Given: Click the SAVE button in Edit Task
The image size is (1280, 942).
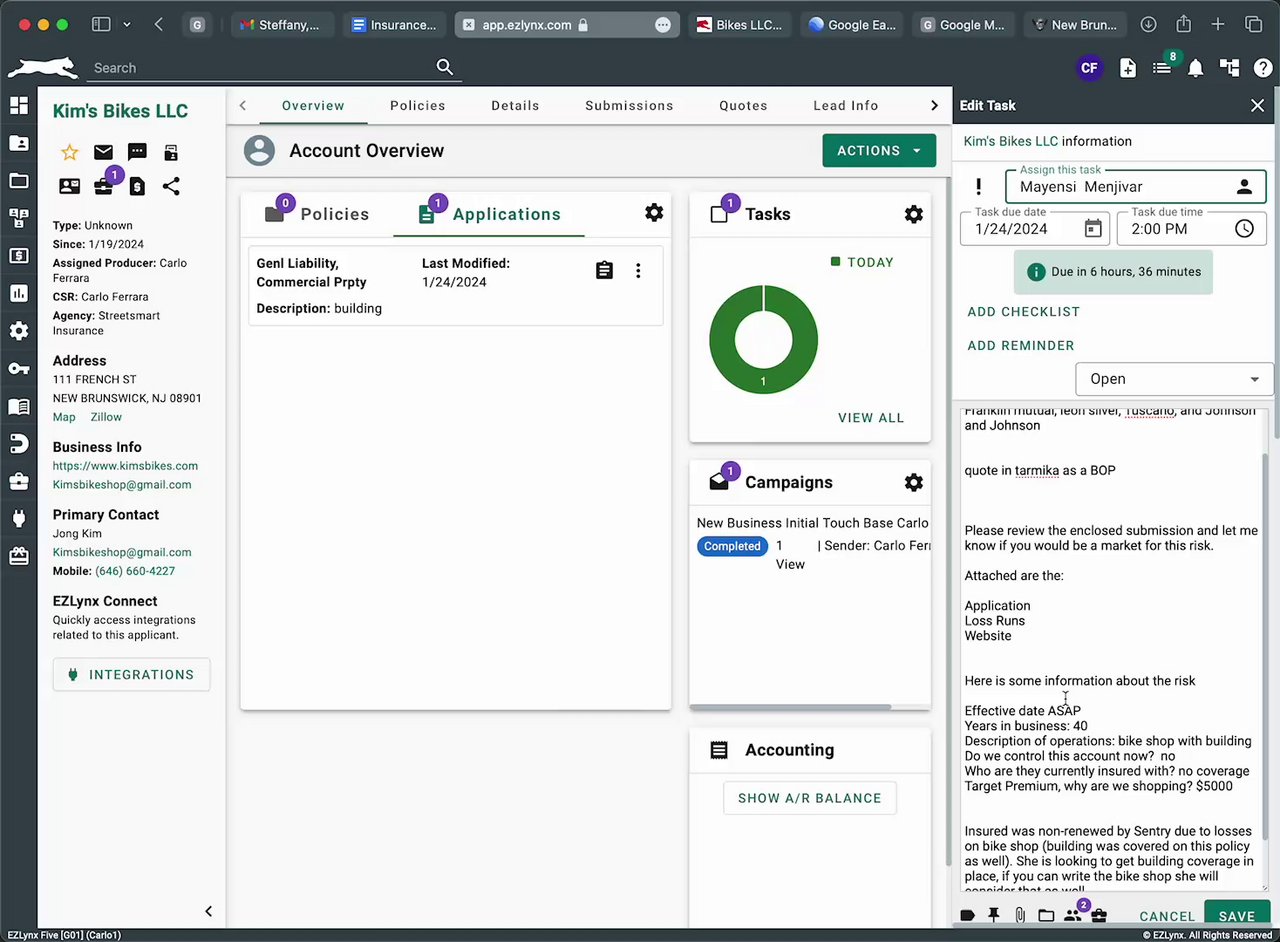Looking at the screenshot, I should [x=1236, y=916].
